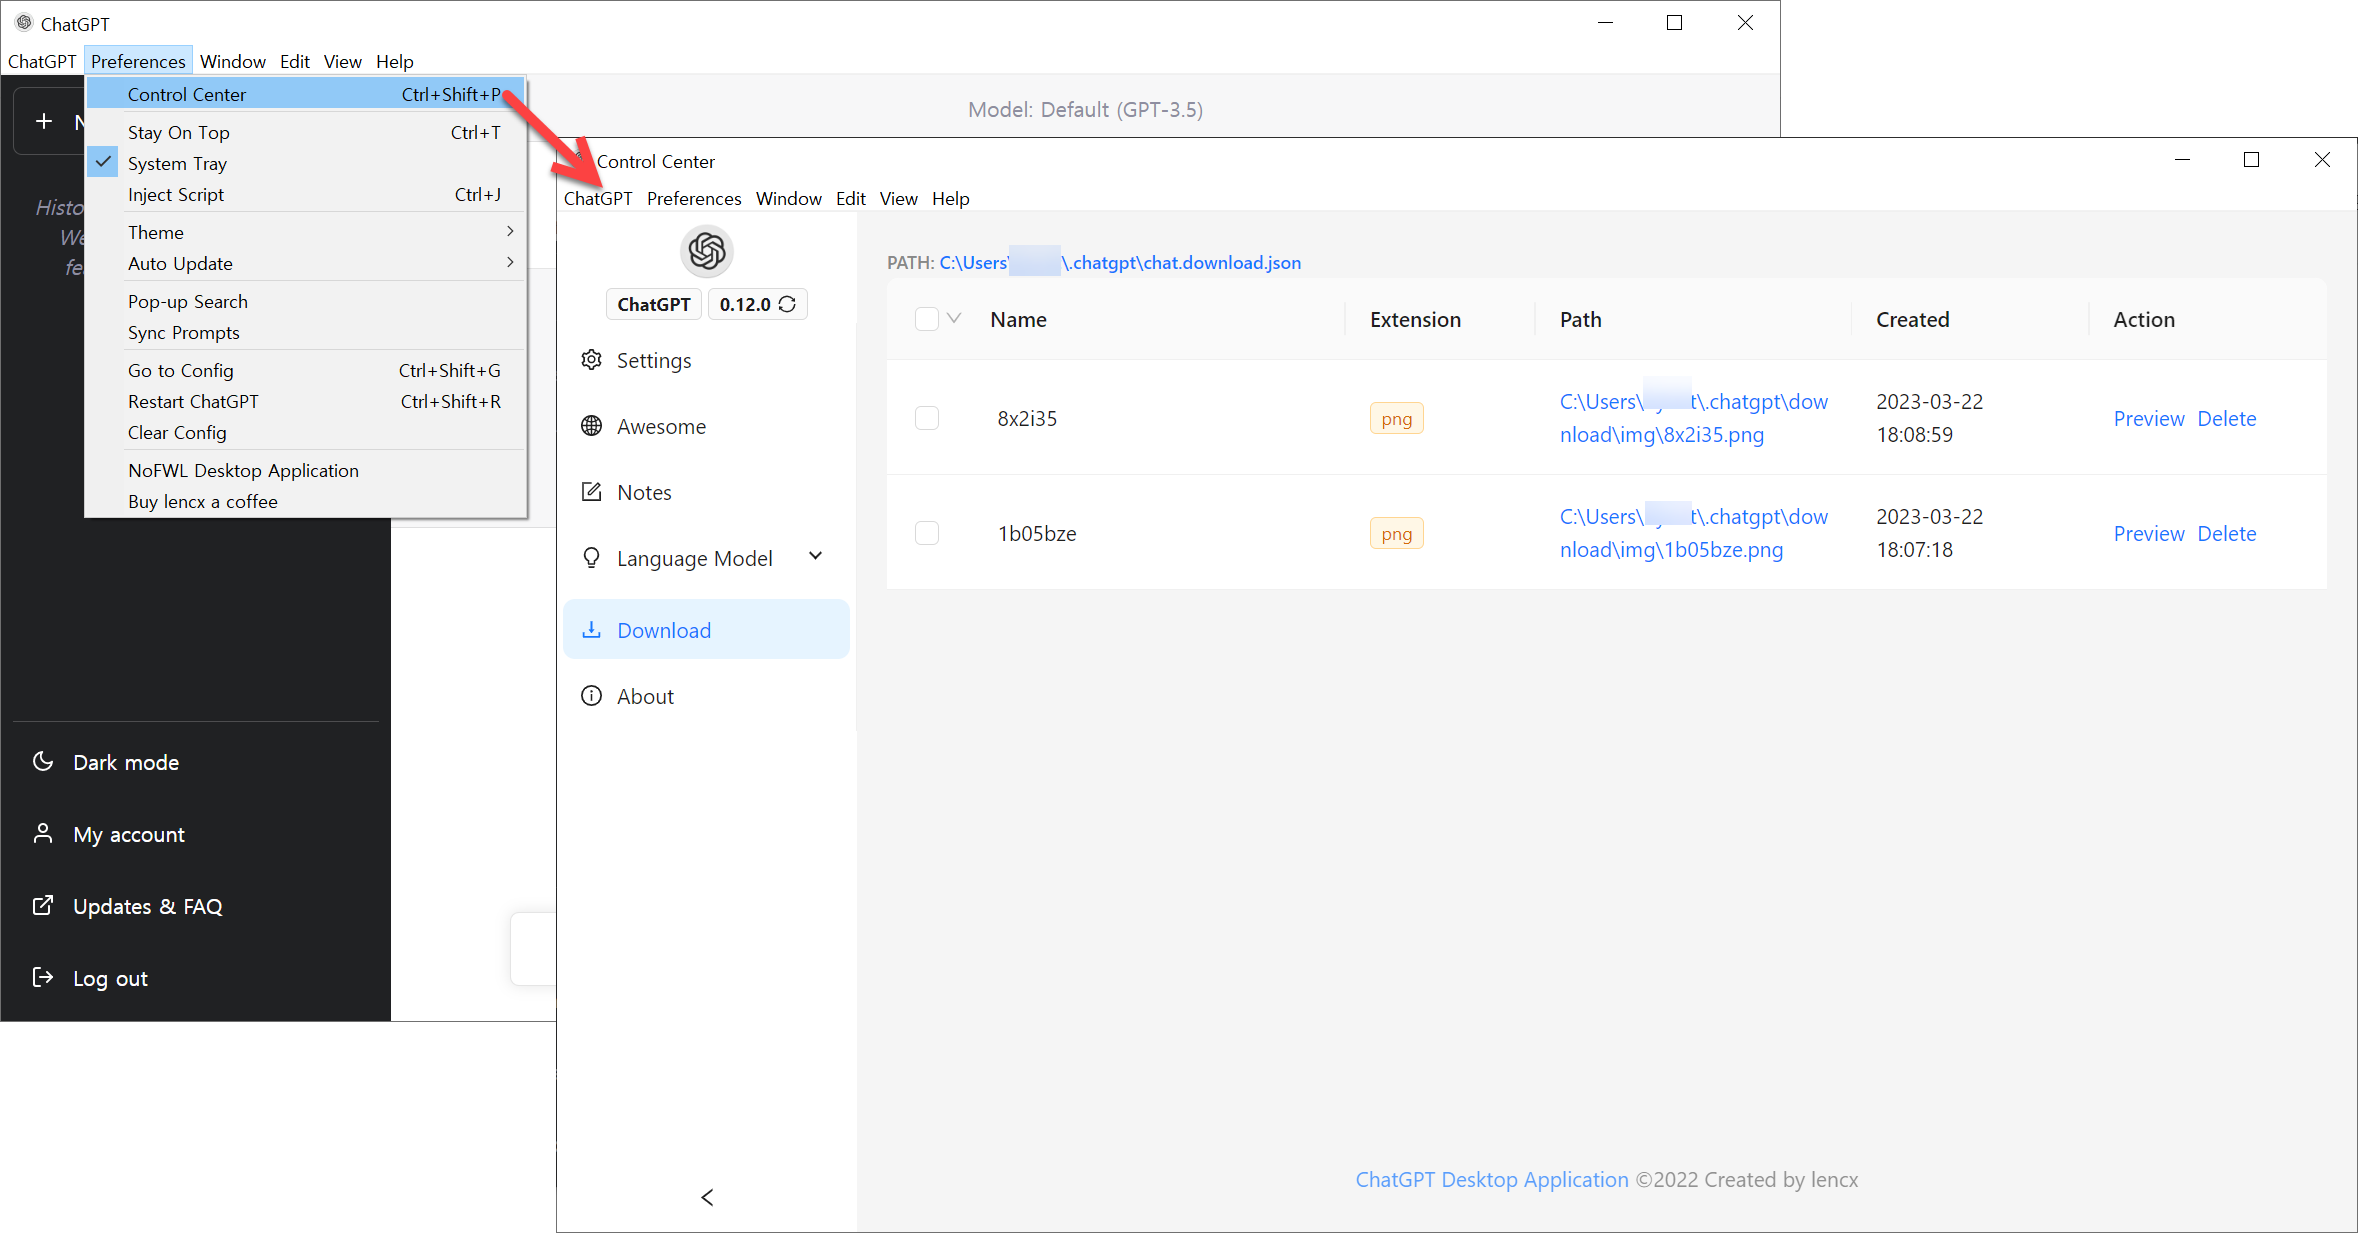Open the selection dropdown arrow beside header checkbox

coord(954,319)
